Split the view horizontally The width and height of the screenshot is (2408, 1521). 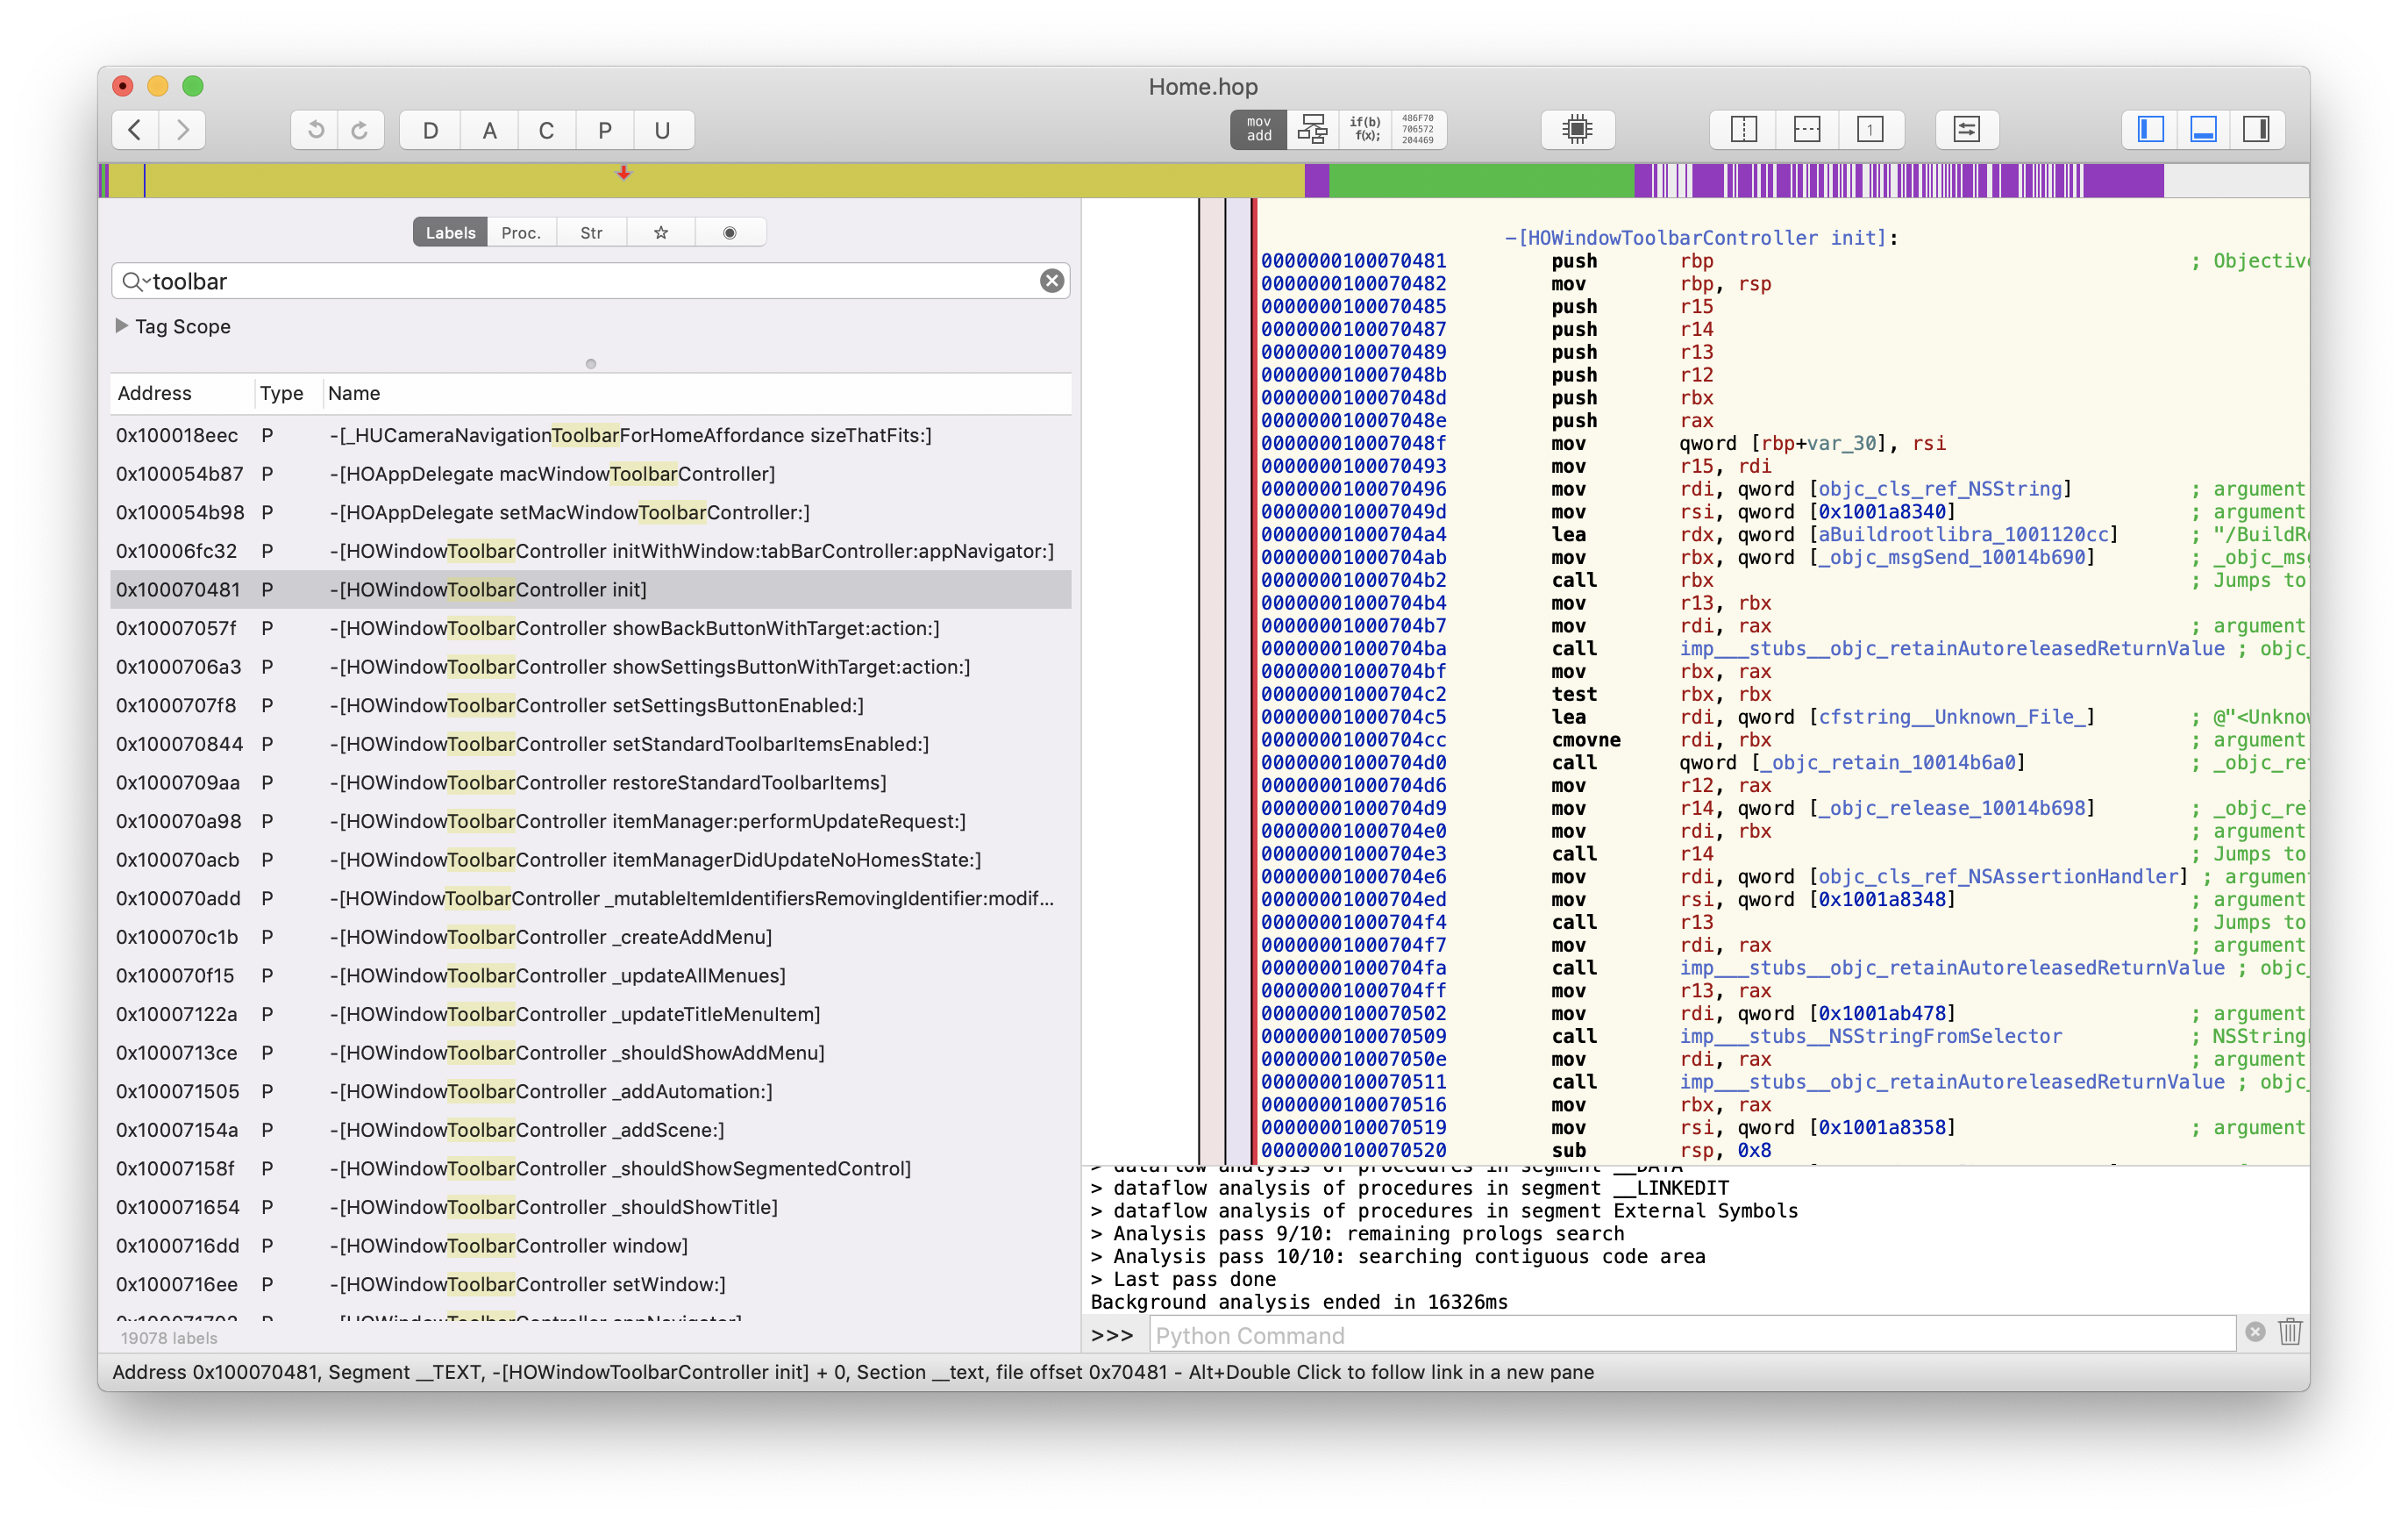(1806, 130)
